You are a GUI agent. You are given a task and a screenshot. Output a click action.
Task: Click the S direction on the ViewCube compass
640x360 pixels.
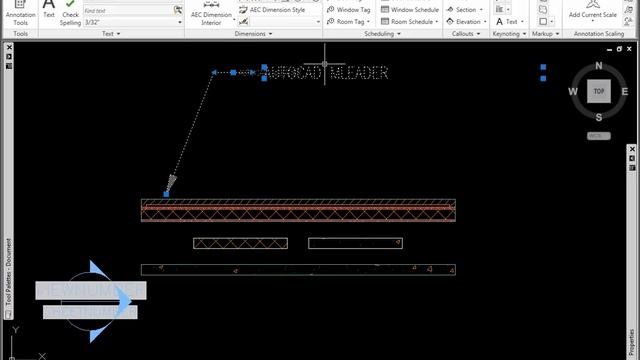tap(599, 118)
